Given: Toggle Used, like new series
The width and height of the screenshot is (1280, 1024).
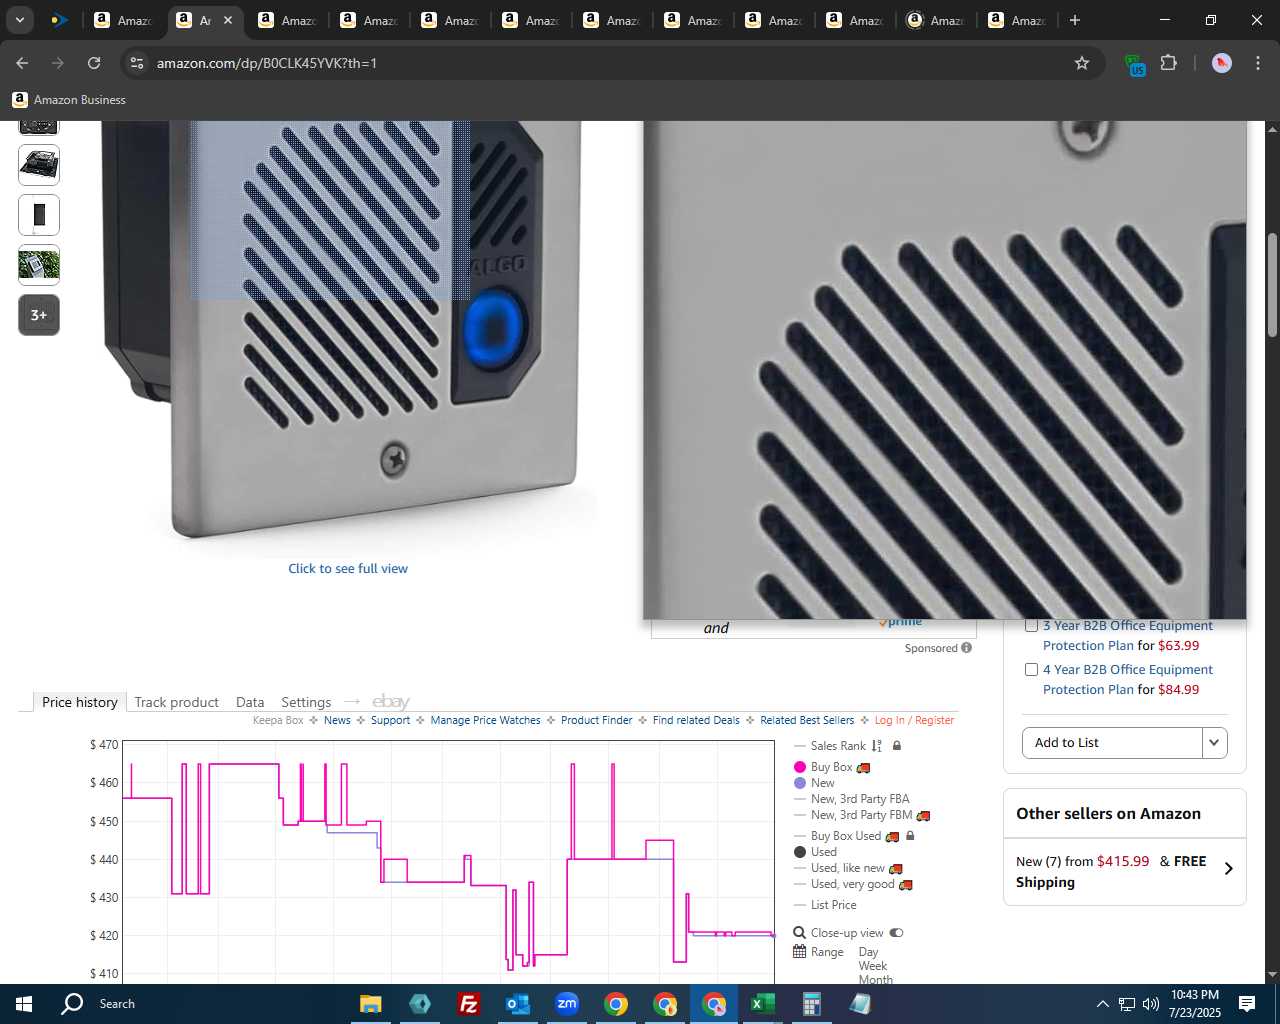Looking at the screenshot, I should pyautogui.click(x=848, y=868).
